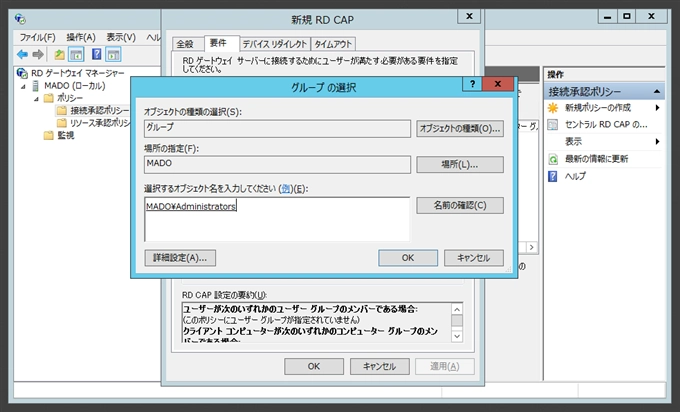The width and height of the screenshot is (680, 412).
Task: Click the Back arrow toolbar icon
Action: pos(22,54)
